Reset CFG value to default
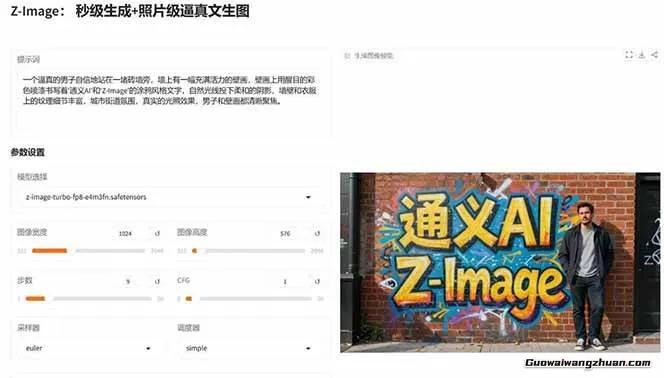Screen dimensions: 664x378 [x=317, y=281]
